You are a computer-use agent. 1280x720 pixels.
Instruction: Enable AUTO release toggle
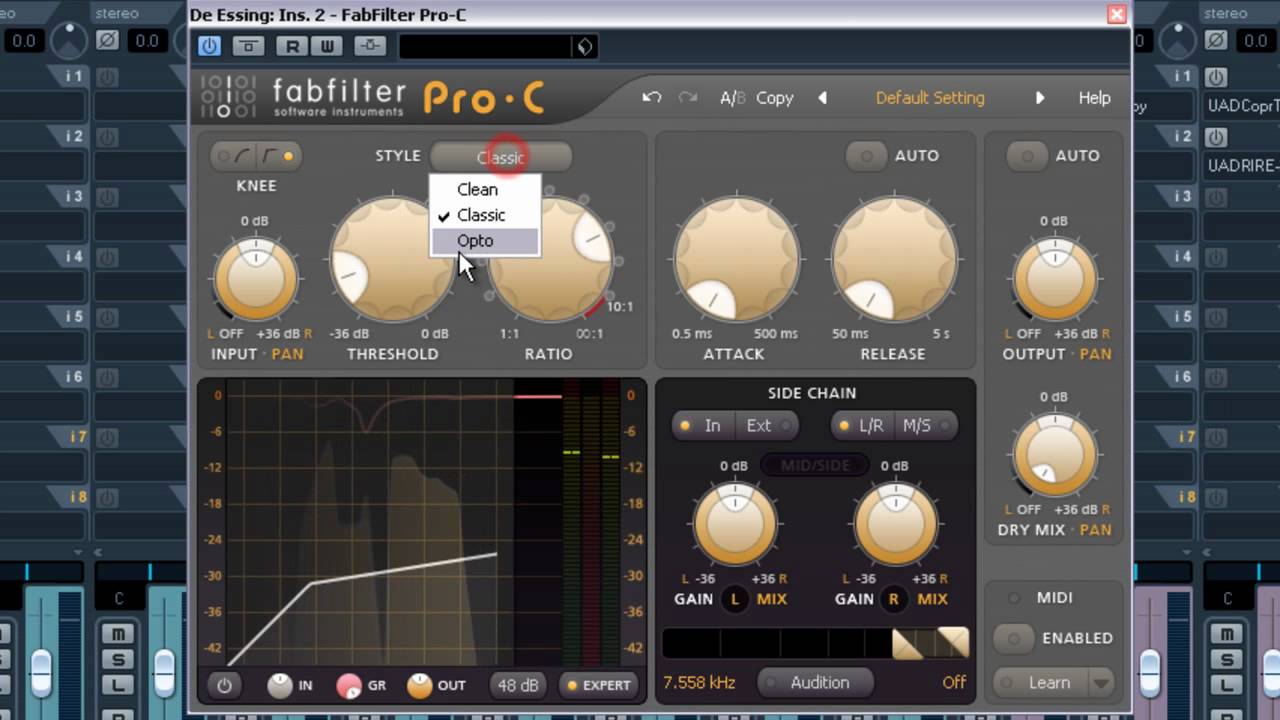click(867, 156)
